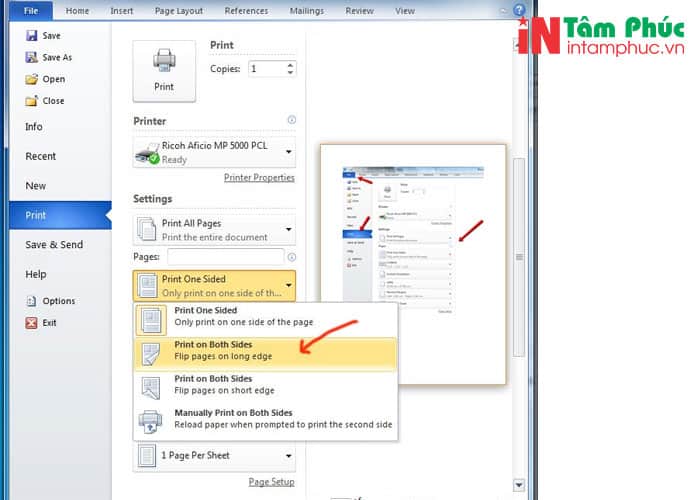700x500 pixels.
Task: Open the Page Layout tab
Action: pyautogui.click(x=179, y=11)
